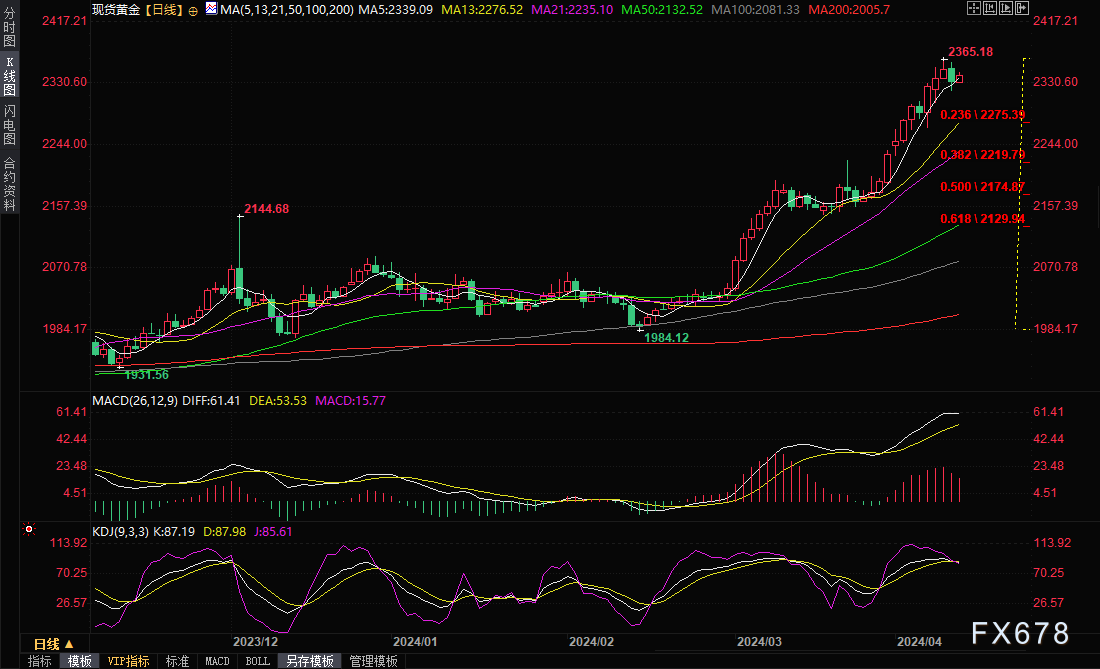Switch to the 指标 tab

pyautogui.click(x=39, y=661)
